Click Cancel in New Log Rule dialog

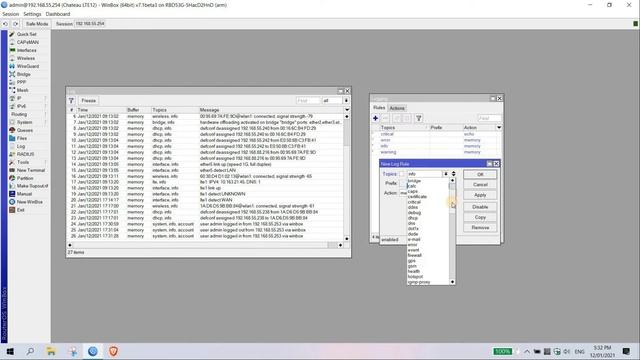click(x=480, y=184)
